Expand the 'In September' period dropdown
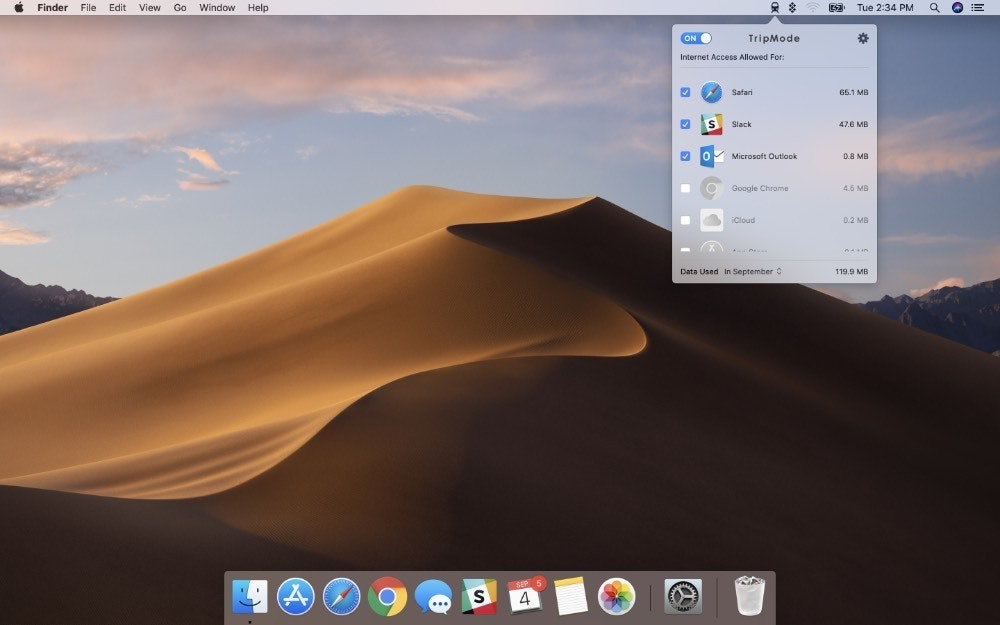1000x625 pixels. pyautogui.click(x=753, y=271)
